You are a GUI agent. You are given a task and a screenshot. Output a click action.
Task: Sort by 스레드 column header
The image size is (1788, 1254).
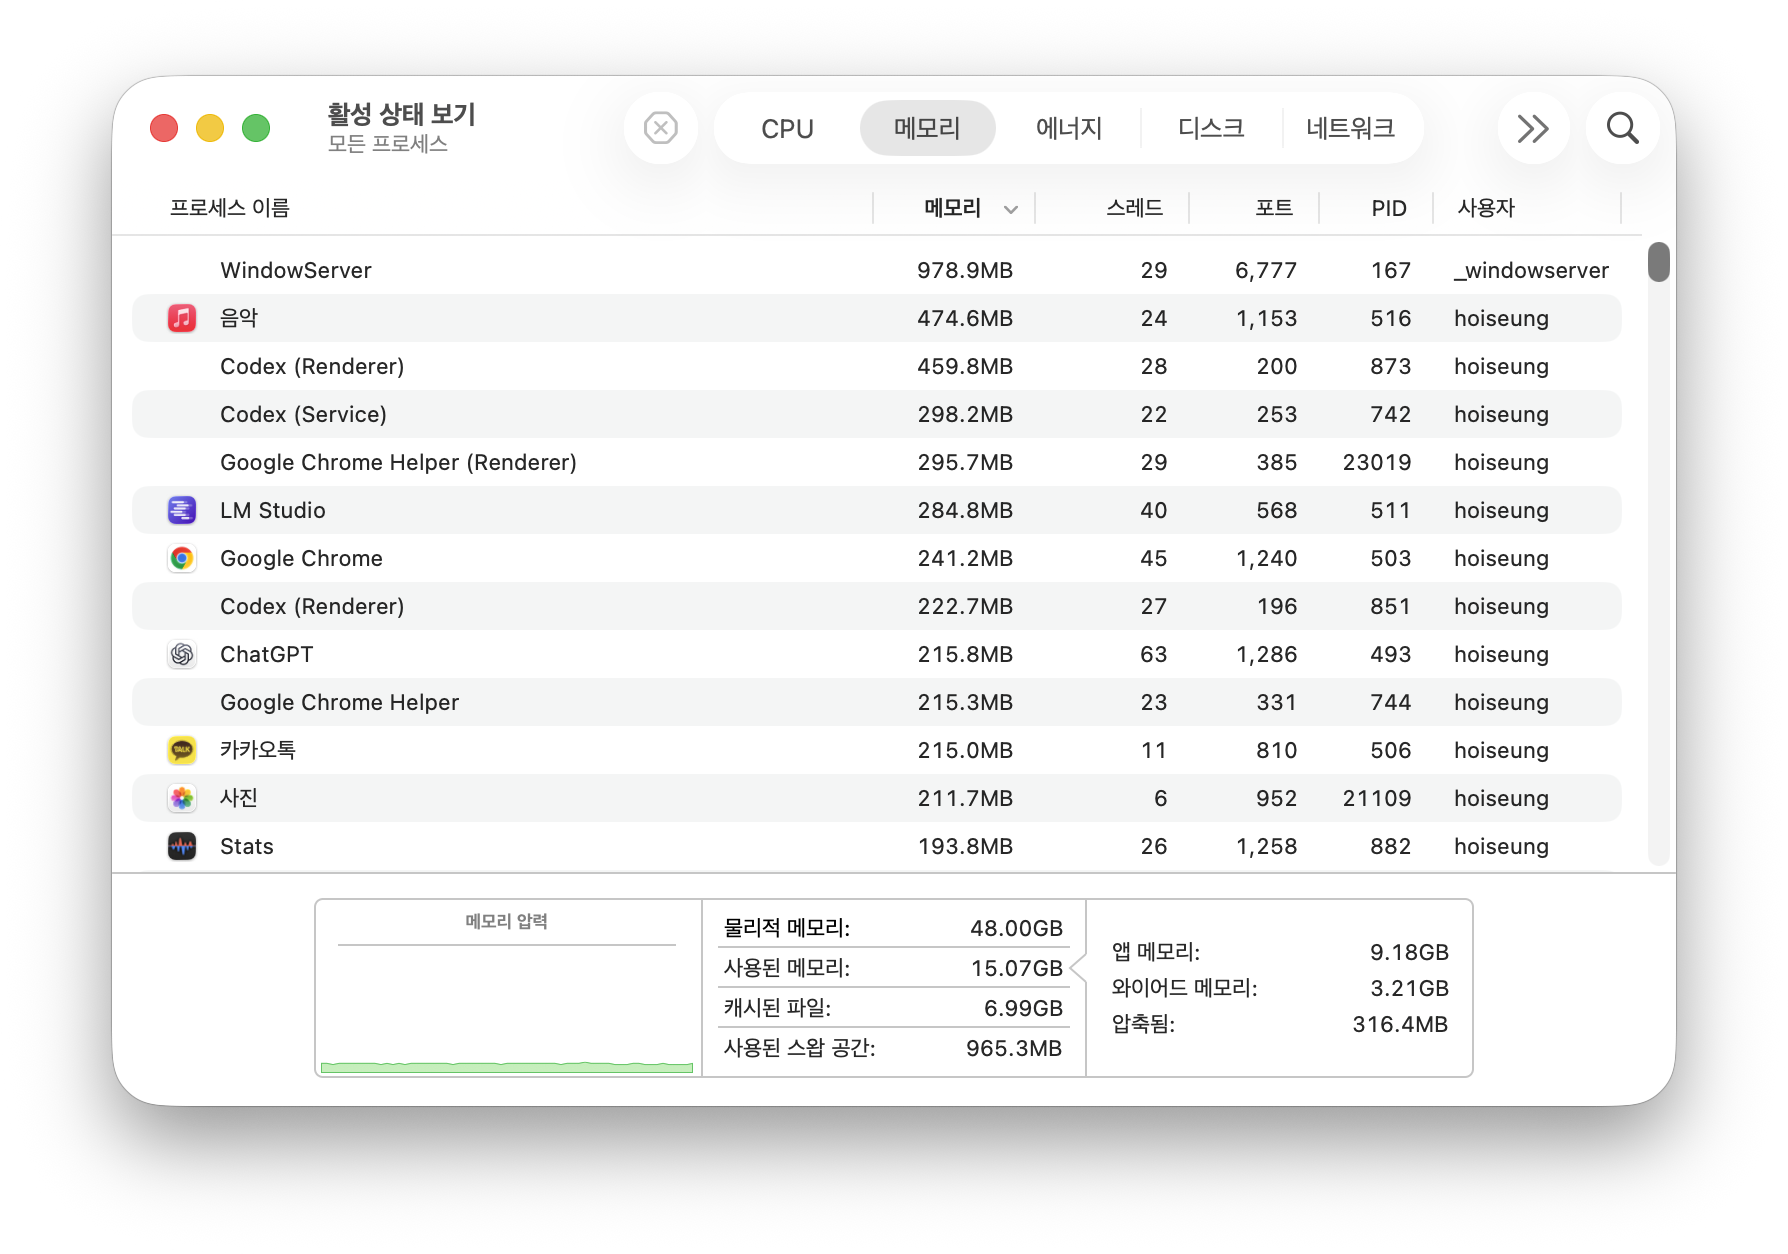[1134, 208]
